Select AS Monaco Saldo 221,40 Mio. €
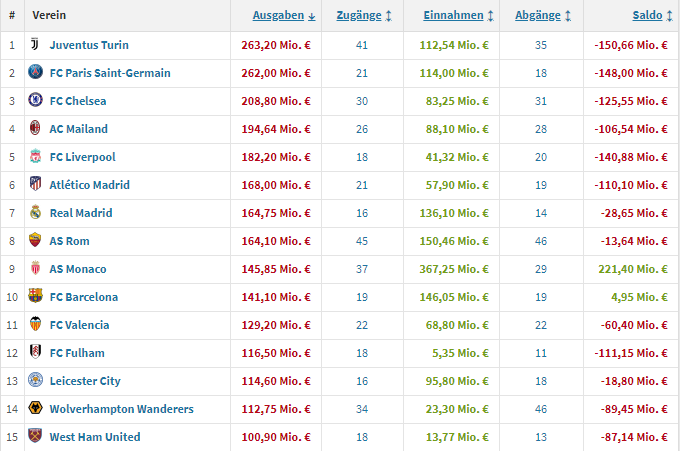 633,269
